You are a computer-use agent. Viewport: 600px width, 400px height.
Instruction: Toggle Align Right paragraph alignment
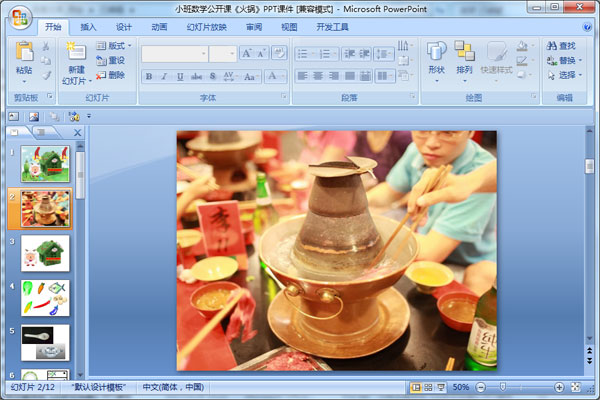tap(334, 76)
